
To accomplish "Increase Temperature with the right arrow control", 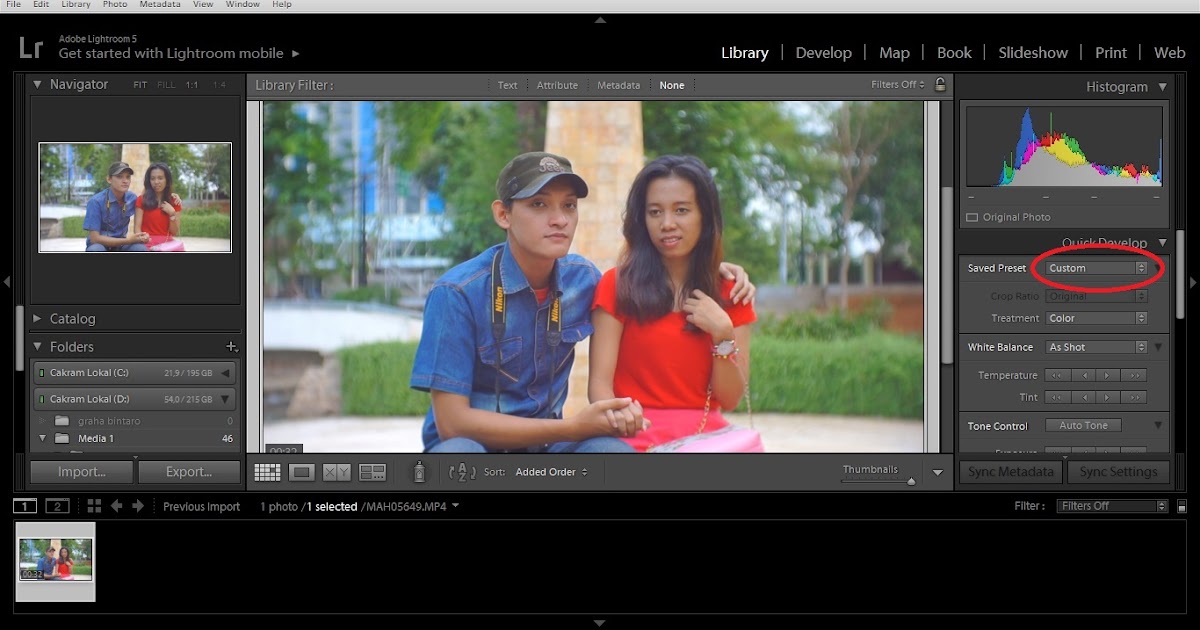I will 1107,375.
